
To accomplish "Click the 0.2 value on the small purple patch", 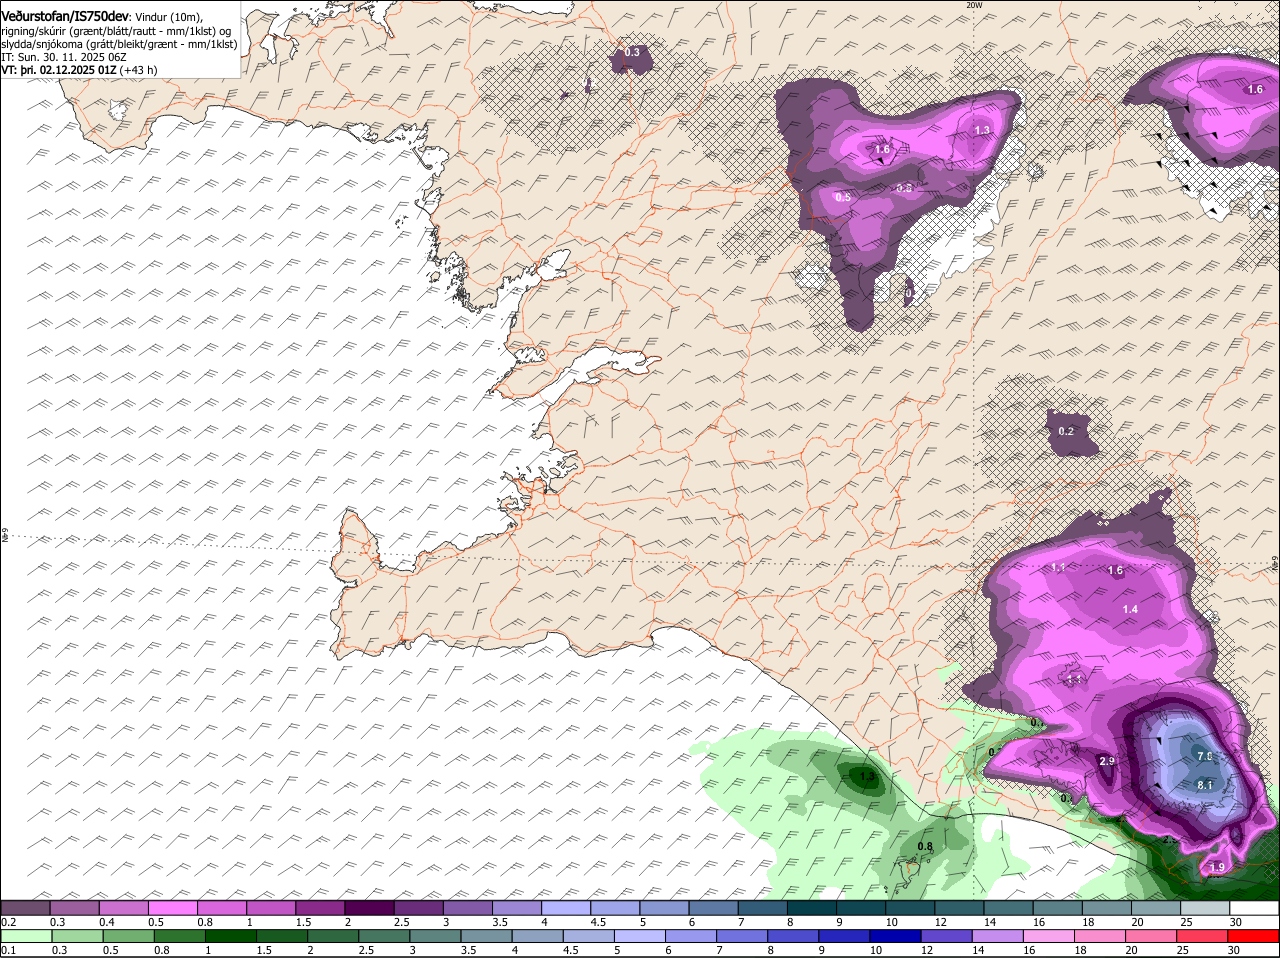I will pyautogui.click(x=1066, y=431).
